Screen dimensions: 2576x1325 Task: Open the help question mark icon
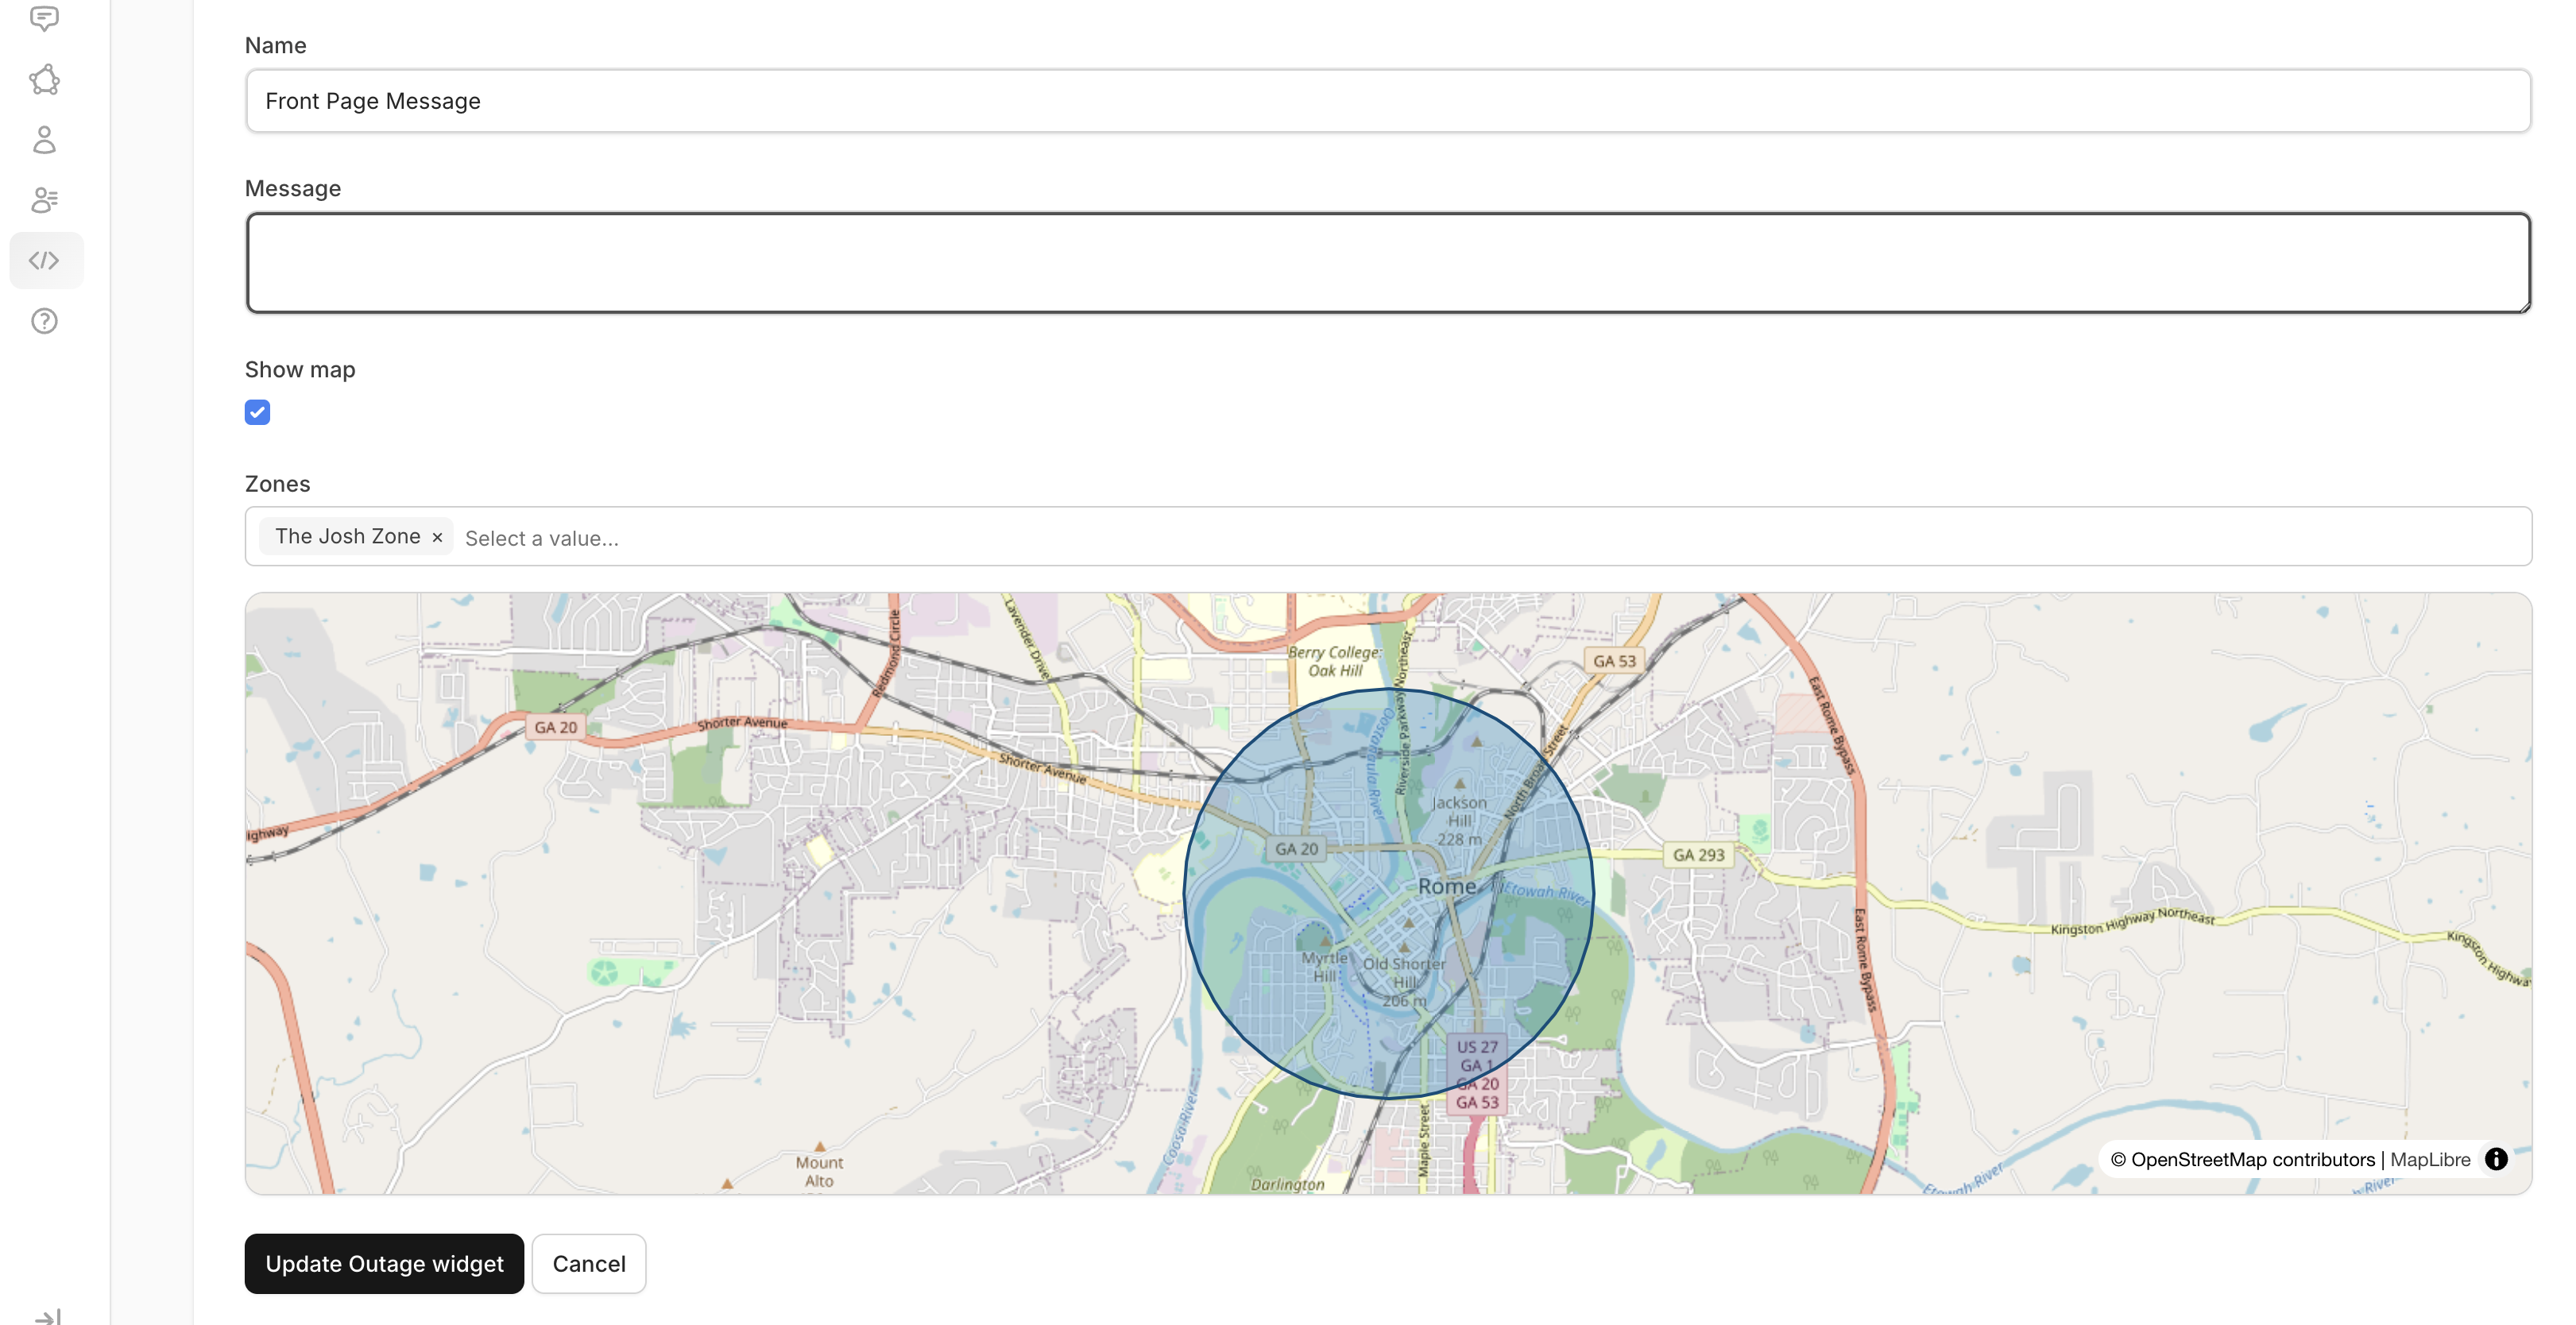click(x=44, y=321)
